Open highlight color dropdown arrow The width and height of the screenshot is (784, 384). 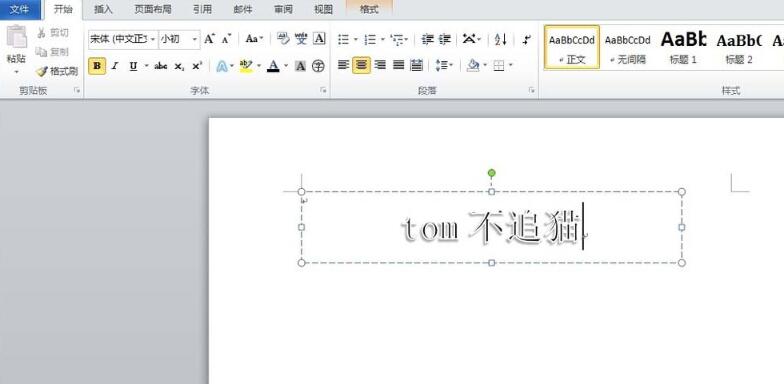click(258, 66)
